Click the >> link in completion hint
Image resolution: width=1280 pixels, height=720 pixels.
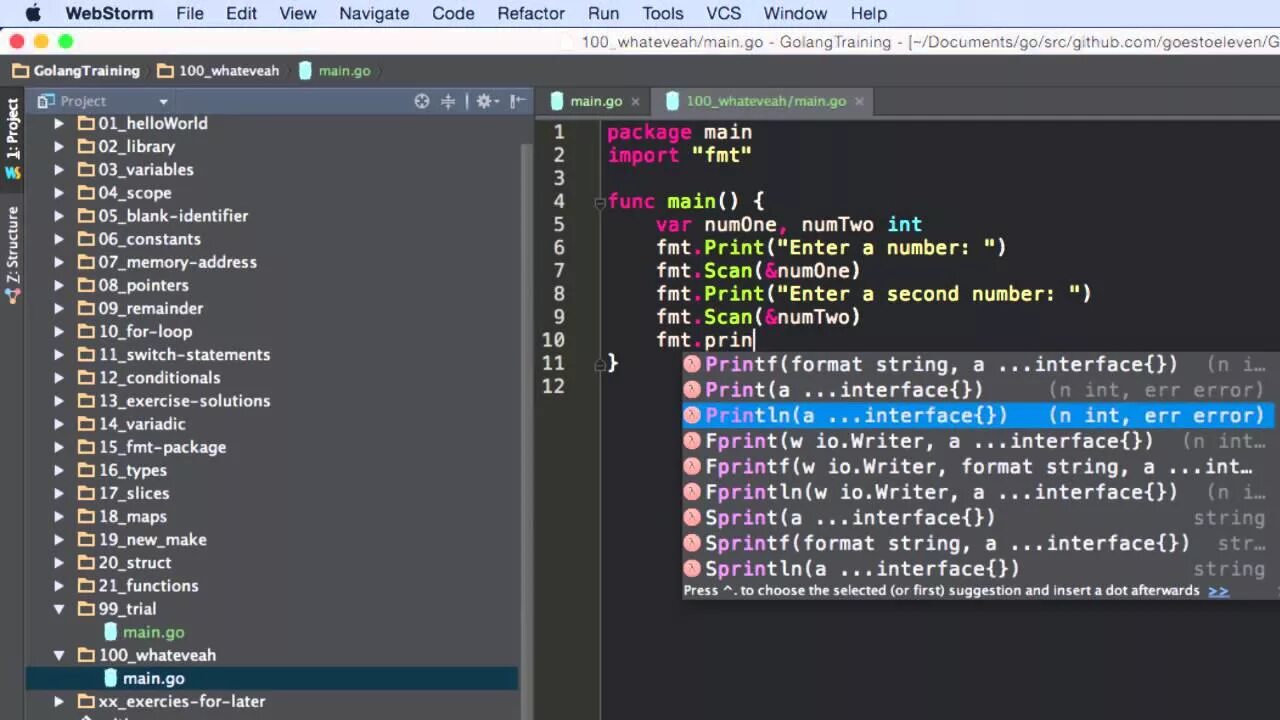1218,591
